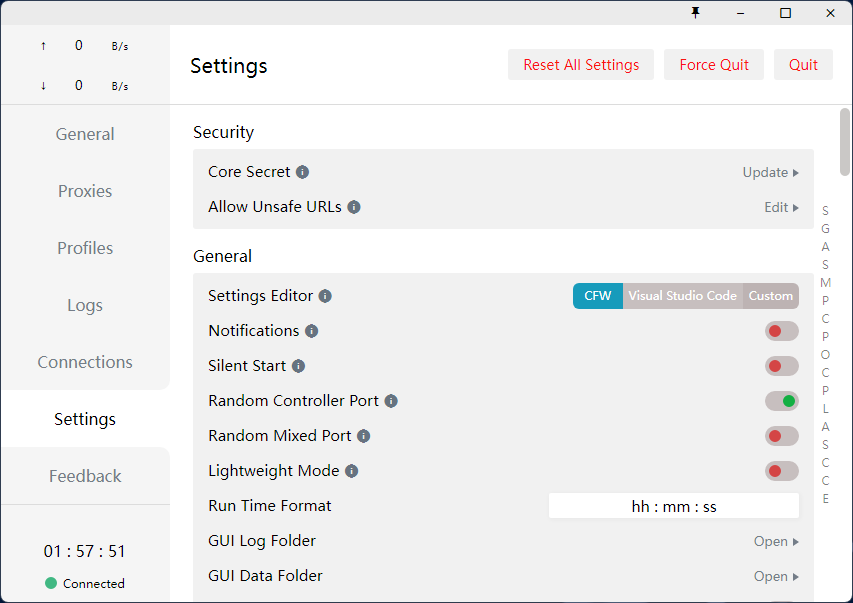Click info icon next to Lightweight Mode
The image size is (853, 603).
pyautogui.click(x=352, y=471)
